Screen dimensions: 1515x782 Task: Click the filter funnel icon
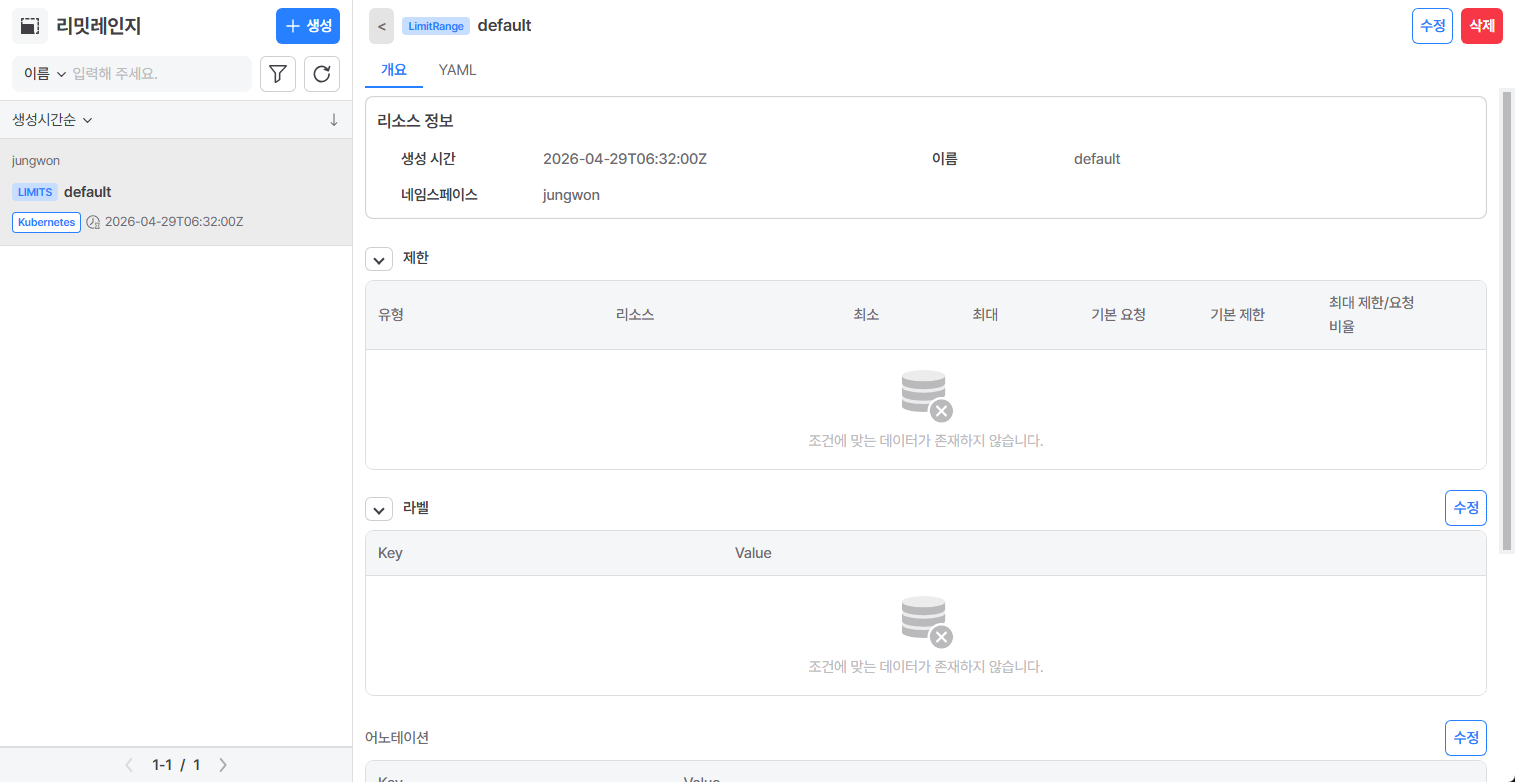tap(278, 74)
